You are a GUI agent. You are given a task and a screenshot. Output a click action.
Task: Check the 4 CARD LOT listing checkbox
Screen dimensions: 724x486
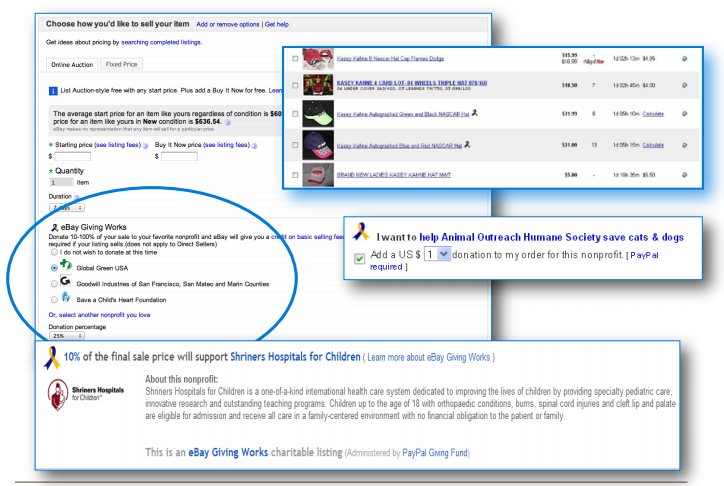tap(295, 85)
